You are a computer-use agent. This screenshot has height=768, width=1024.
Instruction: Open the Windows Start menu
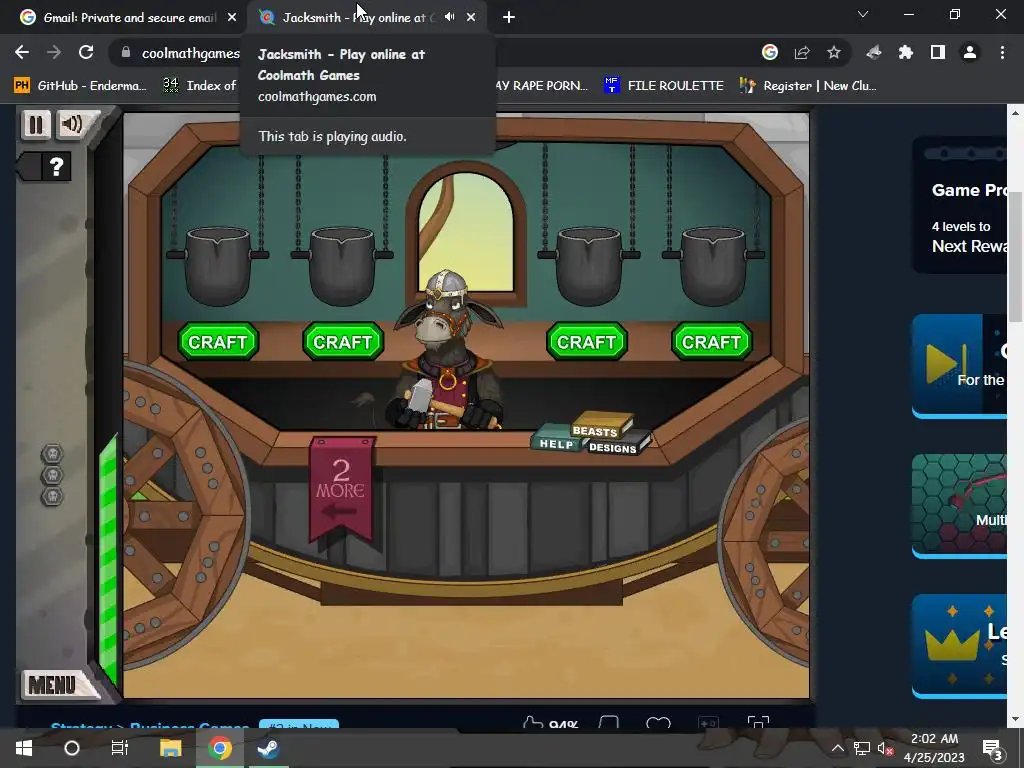tap(24, 748)
